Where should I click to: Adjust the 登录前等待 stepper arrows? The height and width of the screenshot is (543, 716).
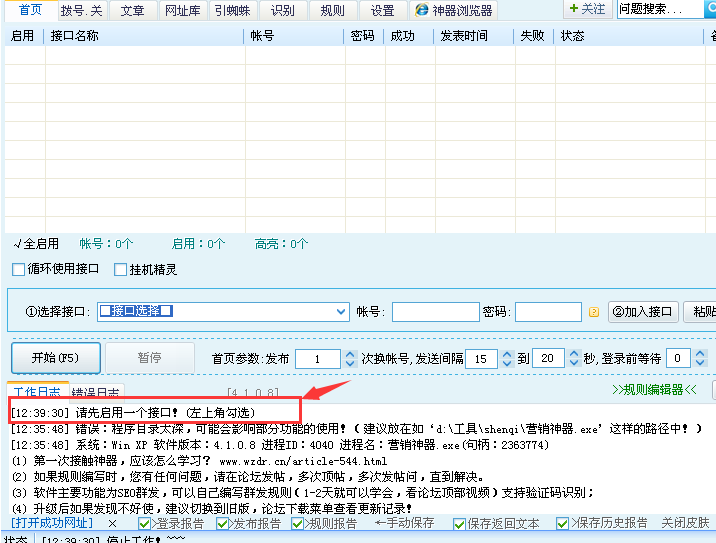coord(699,358)
